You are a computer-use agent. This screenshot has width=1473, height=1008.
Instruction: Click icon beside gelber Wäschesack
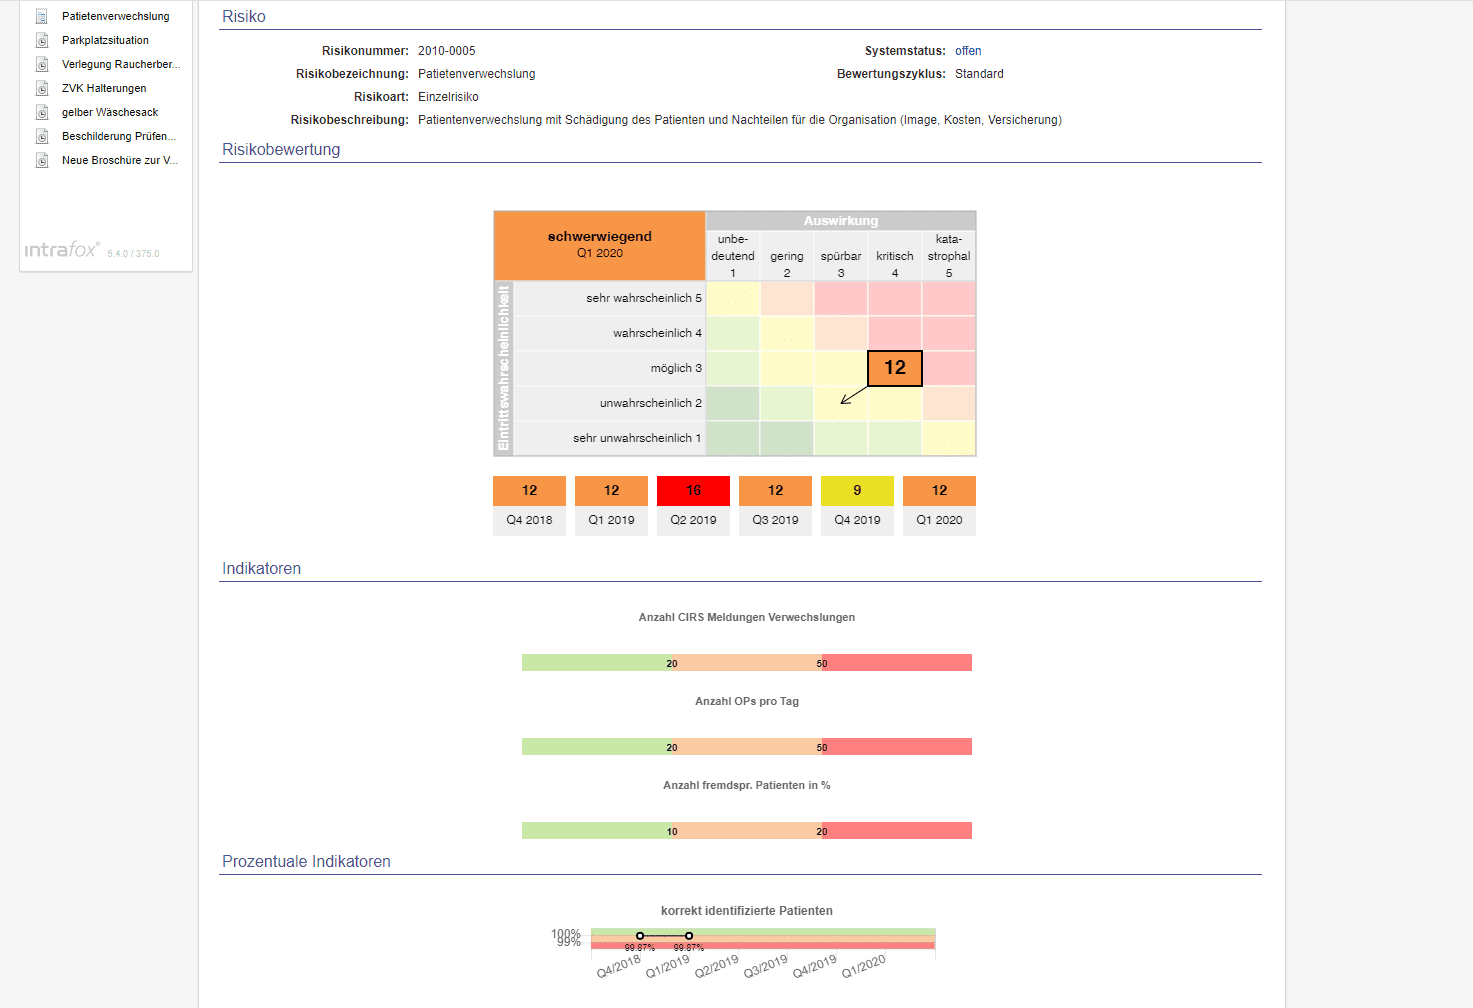tap(42, 112)
